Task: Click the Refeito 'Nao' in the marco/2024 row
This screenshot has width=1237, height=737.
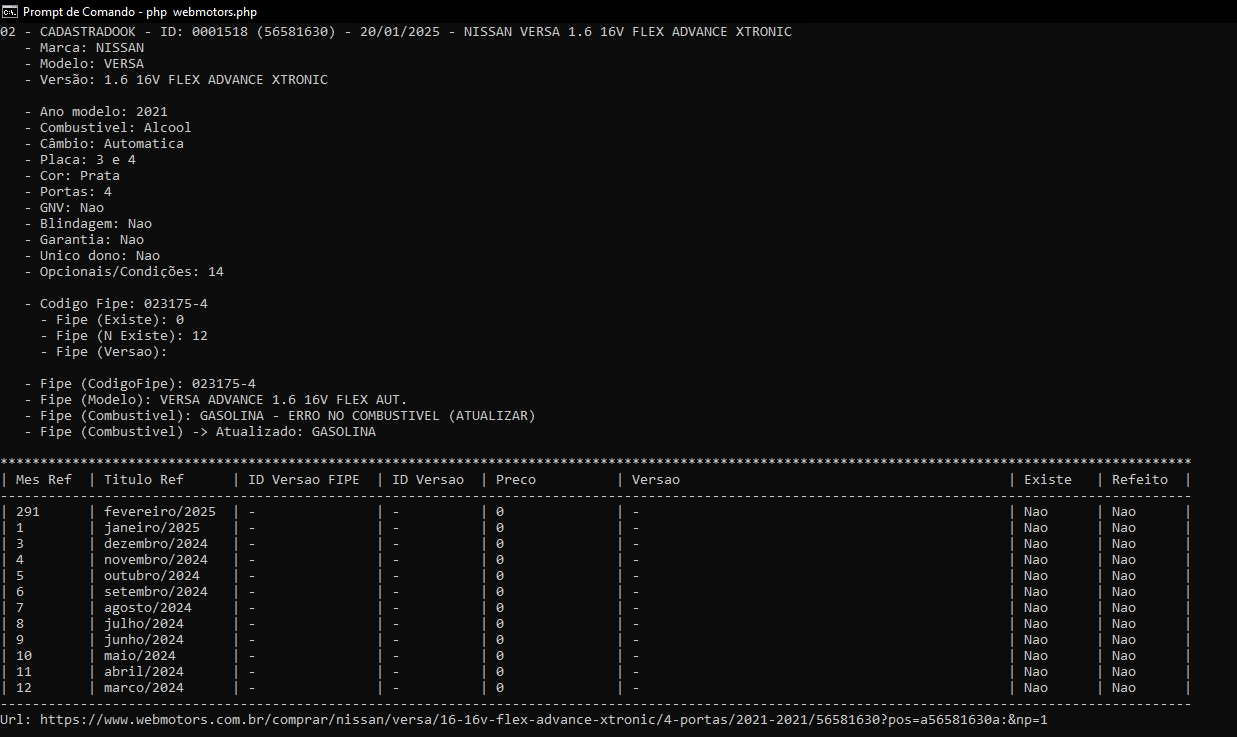Action: (1124, 688)
